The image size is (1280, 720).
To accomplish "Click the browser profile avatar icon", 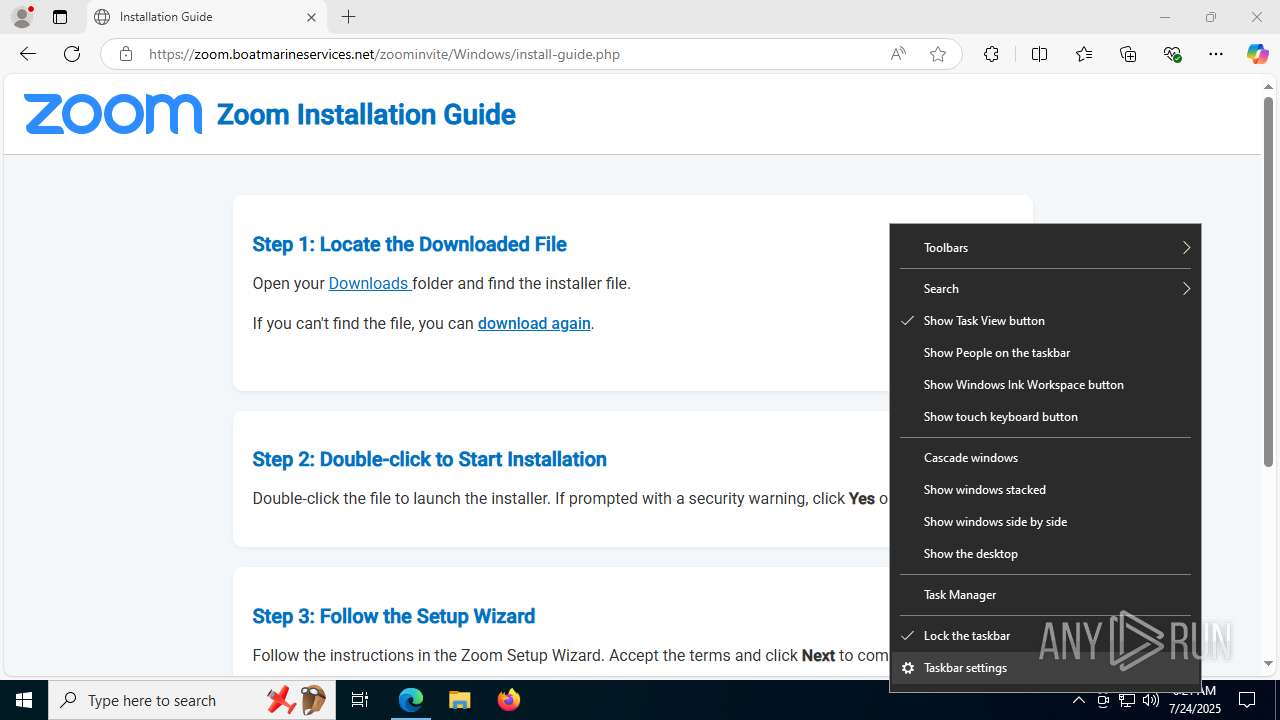I will [x=22, y=17].
